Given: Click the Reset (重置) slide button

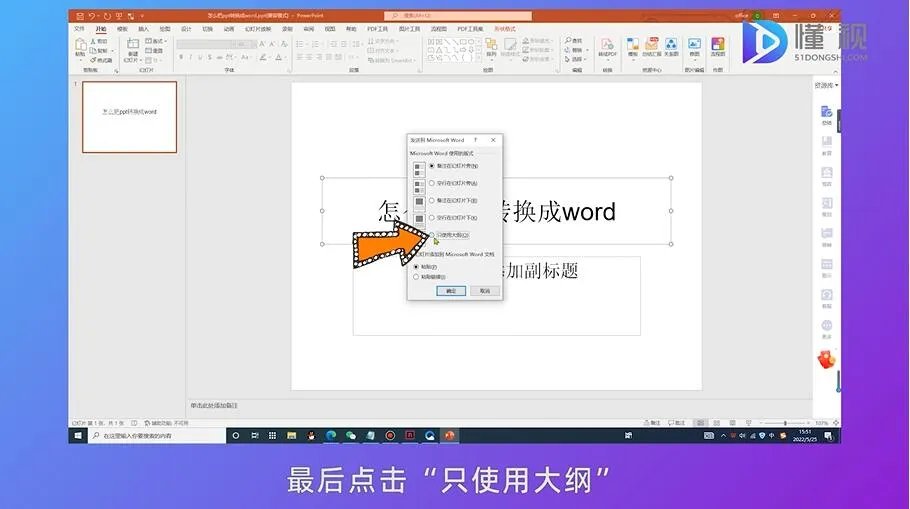Looking at the screenshot, I should pos(154,50).
